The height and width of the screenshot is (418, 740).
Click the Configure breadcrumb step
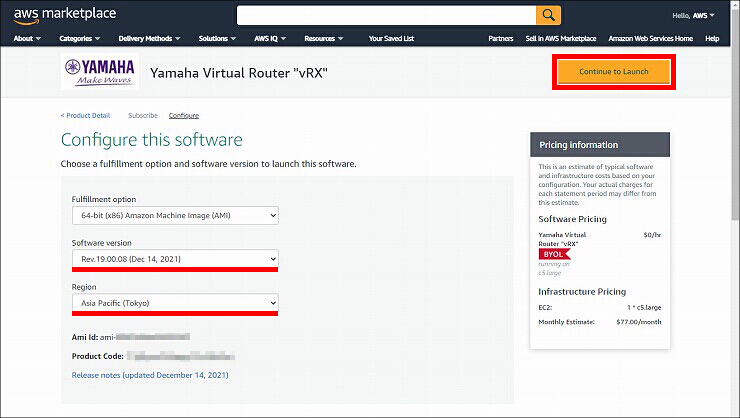(184, 116)
